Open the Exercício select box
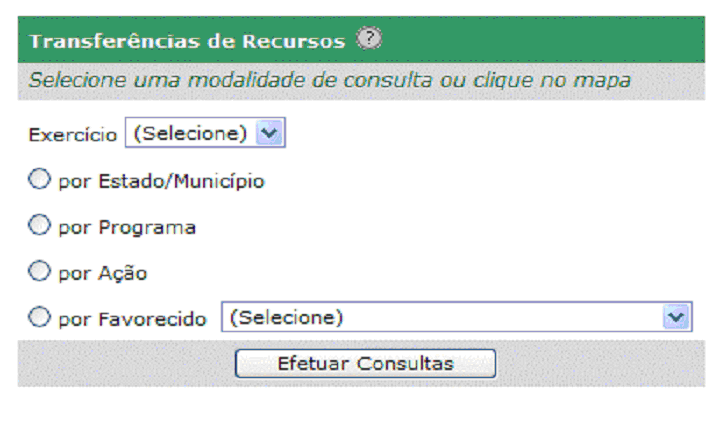 [x=192, y=133]
